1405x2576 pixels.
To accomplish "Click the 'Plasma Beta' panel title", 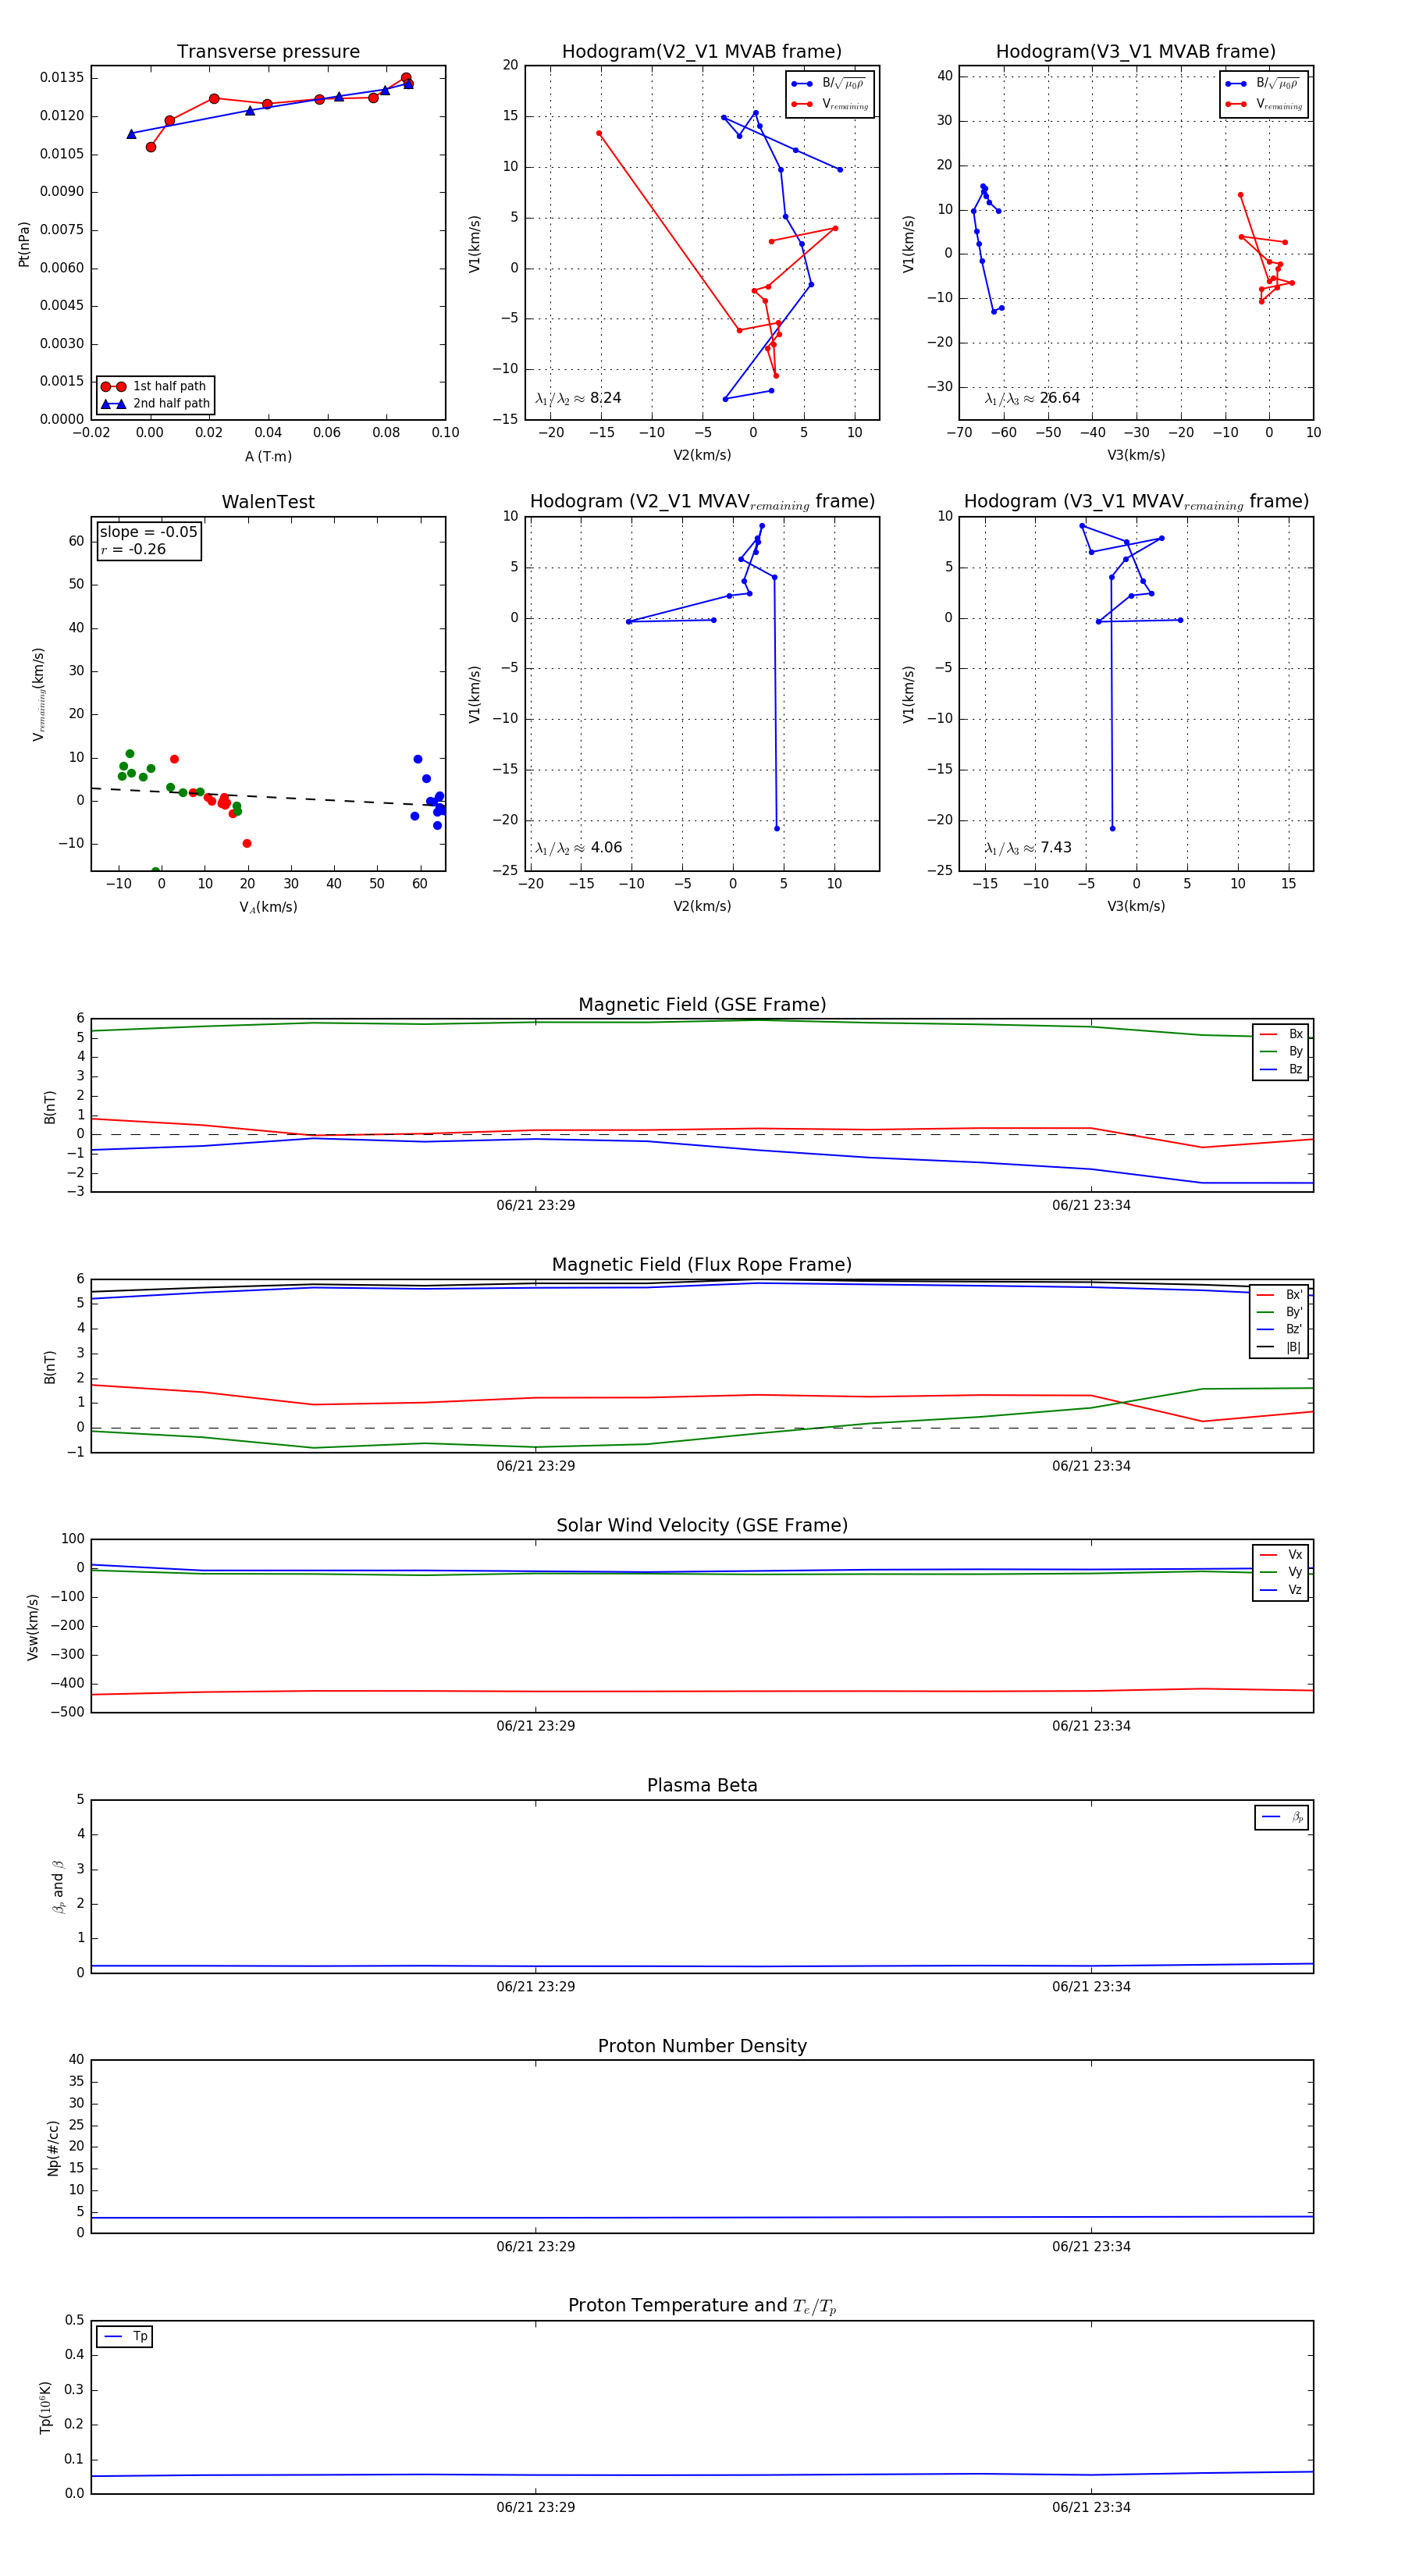I will tap(702, 1785).
